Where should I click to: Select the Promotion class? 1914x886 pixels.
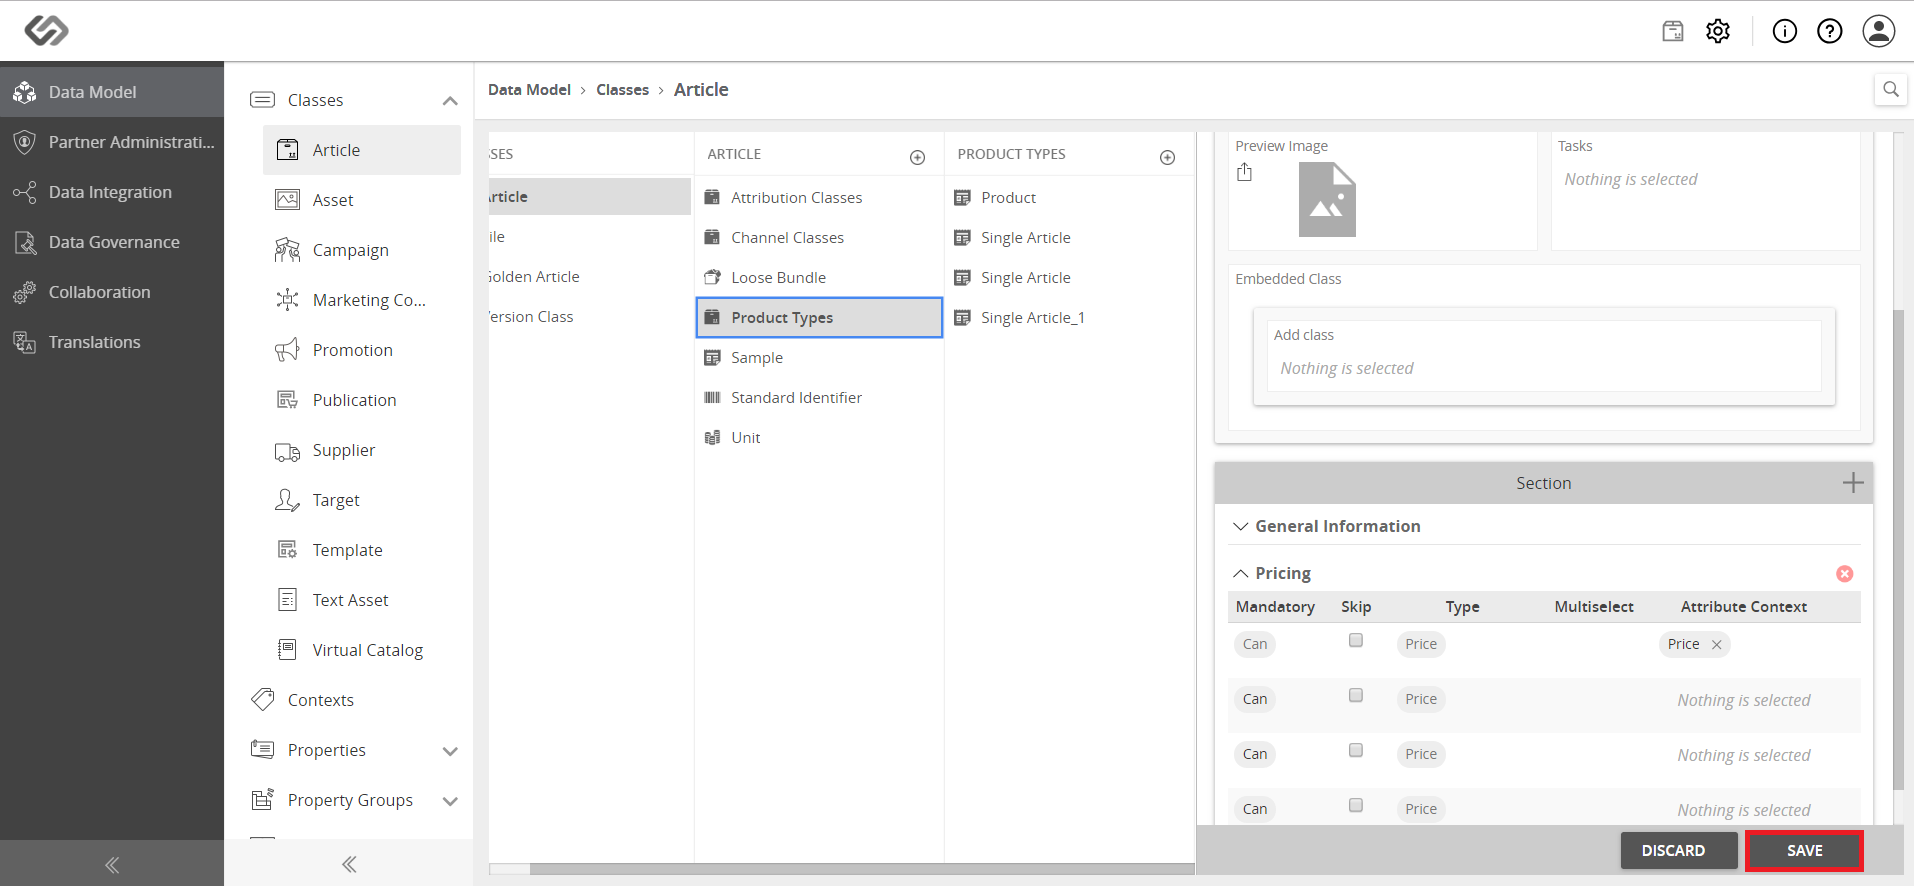point(362,350)
